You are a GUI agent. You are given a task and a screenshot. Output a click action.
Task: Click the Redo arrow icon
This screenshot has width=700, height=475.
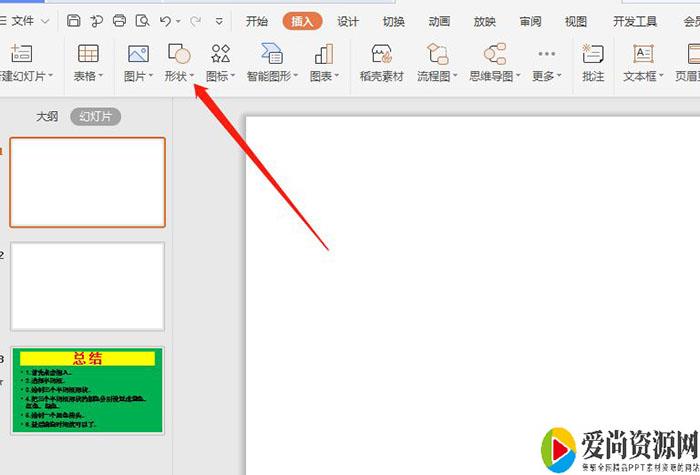click(x=196, y=21)
